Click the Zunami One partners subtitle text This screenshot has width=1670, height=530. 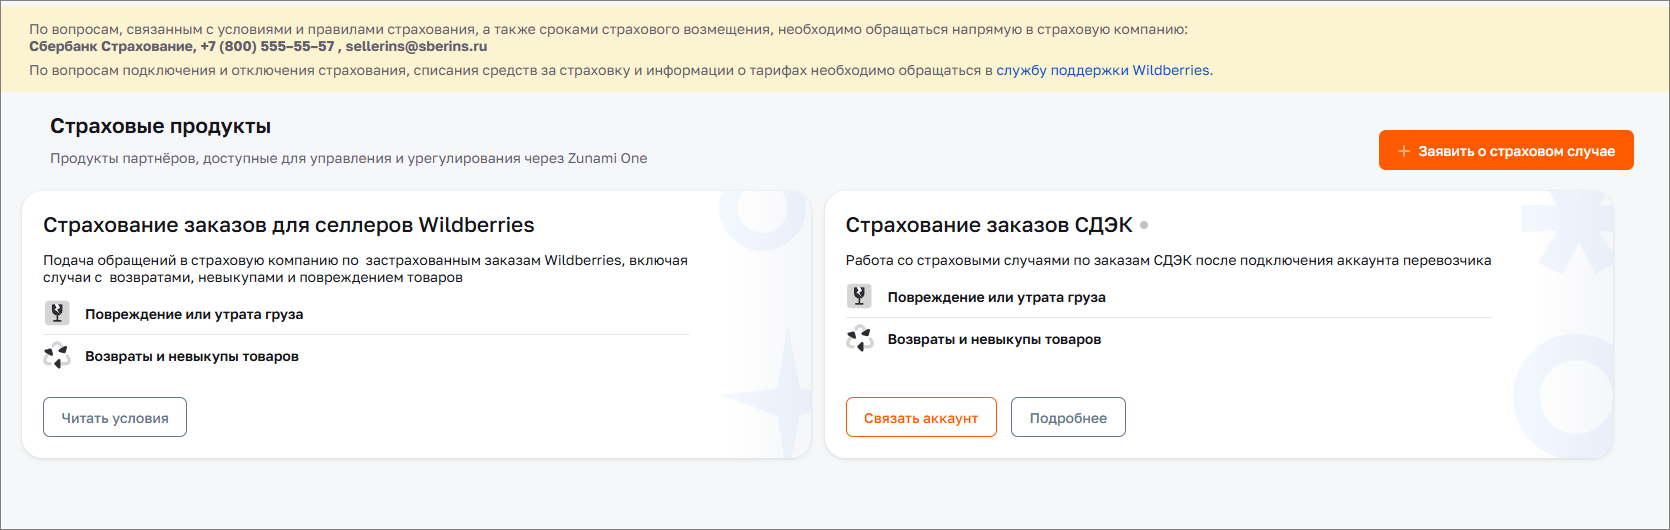pos(349,158)
